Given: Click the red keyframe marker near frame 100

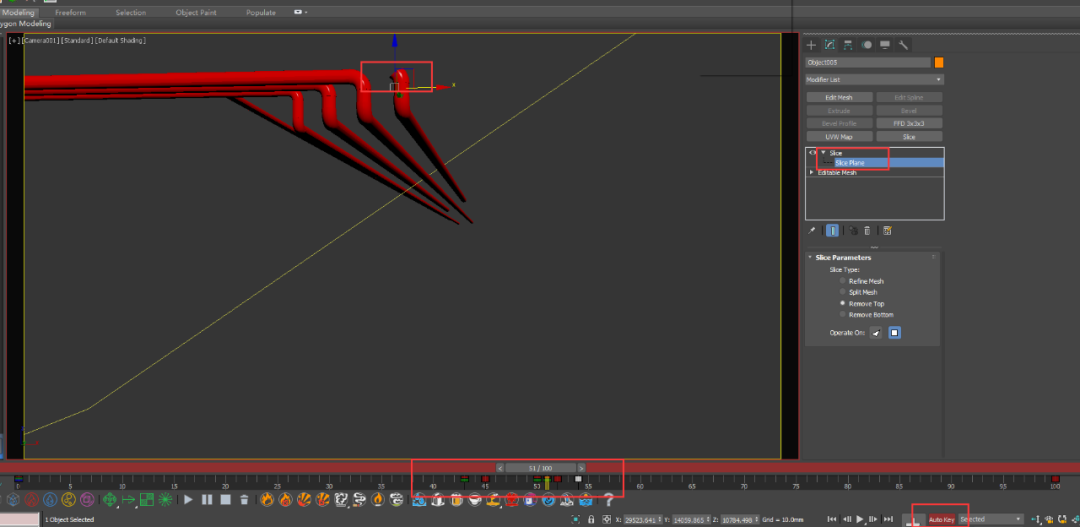Looking at the screenshot, I should click(x=1055, y=479).
